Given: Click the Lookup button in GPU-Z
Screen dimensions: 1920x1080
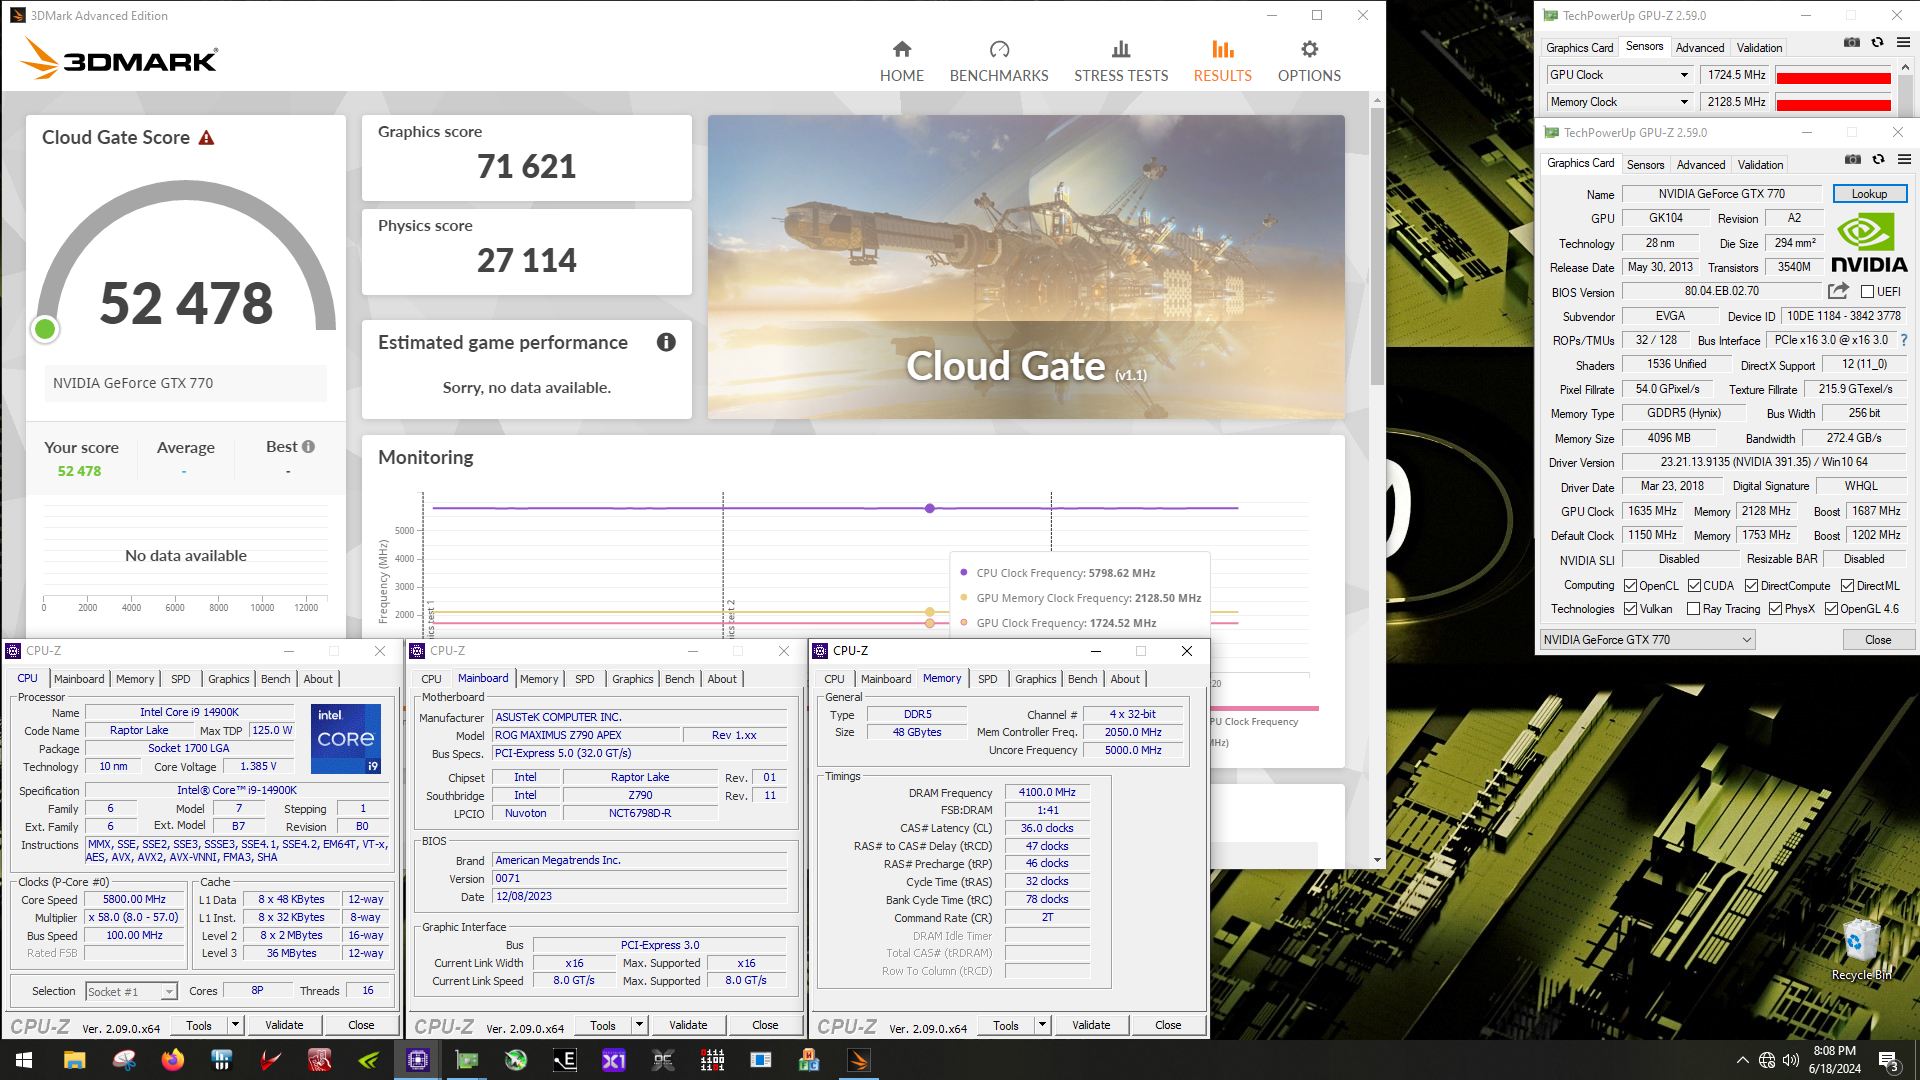Looking at the screenshot, I should point(1869,194).
